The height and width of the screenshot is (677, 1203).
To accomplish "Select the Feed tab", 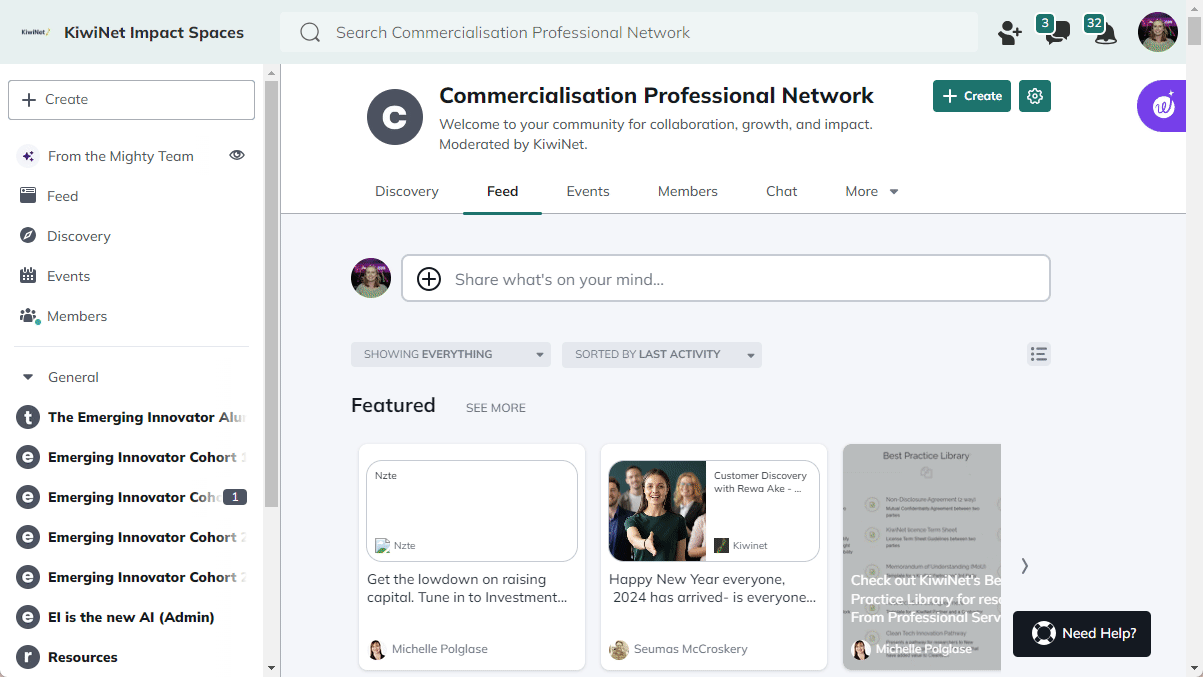I will tap(503, 191).
